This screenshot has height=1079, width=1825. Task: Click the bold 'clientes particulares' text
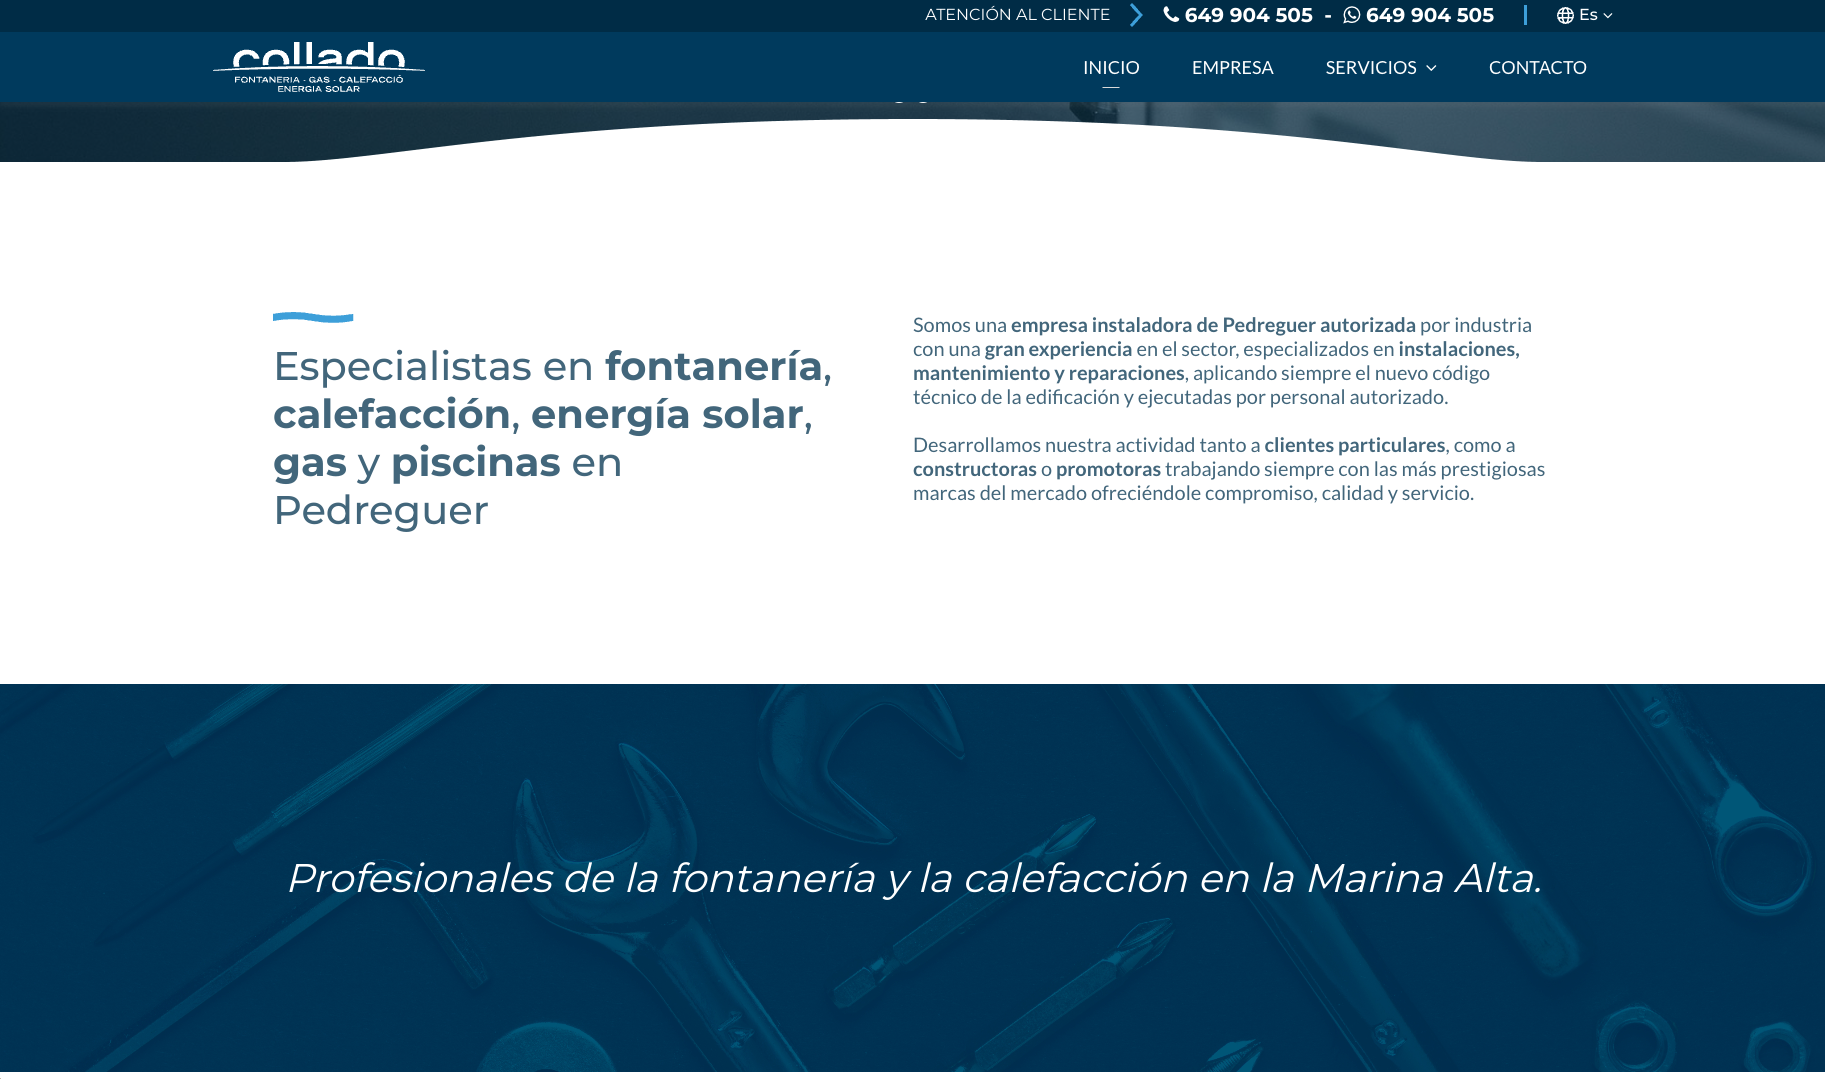[1354, 445]
